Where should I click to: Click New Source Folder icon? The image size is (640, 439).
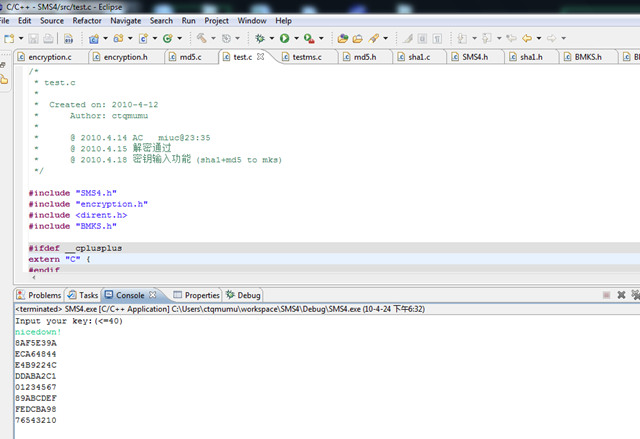pyautogui.click(x=118, y=38)
